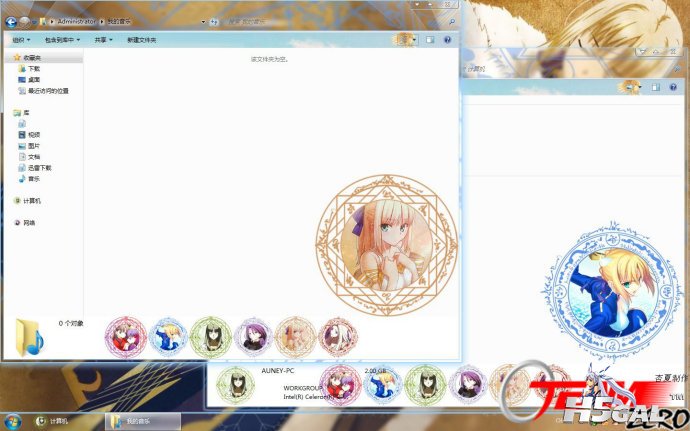Open the 音乐 library
This screenshot has width=690, height=431.
point(29,179)
